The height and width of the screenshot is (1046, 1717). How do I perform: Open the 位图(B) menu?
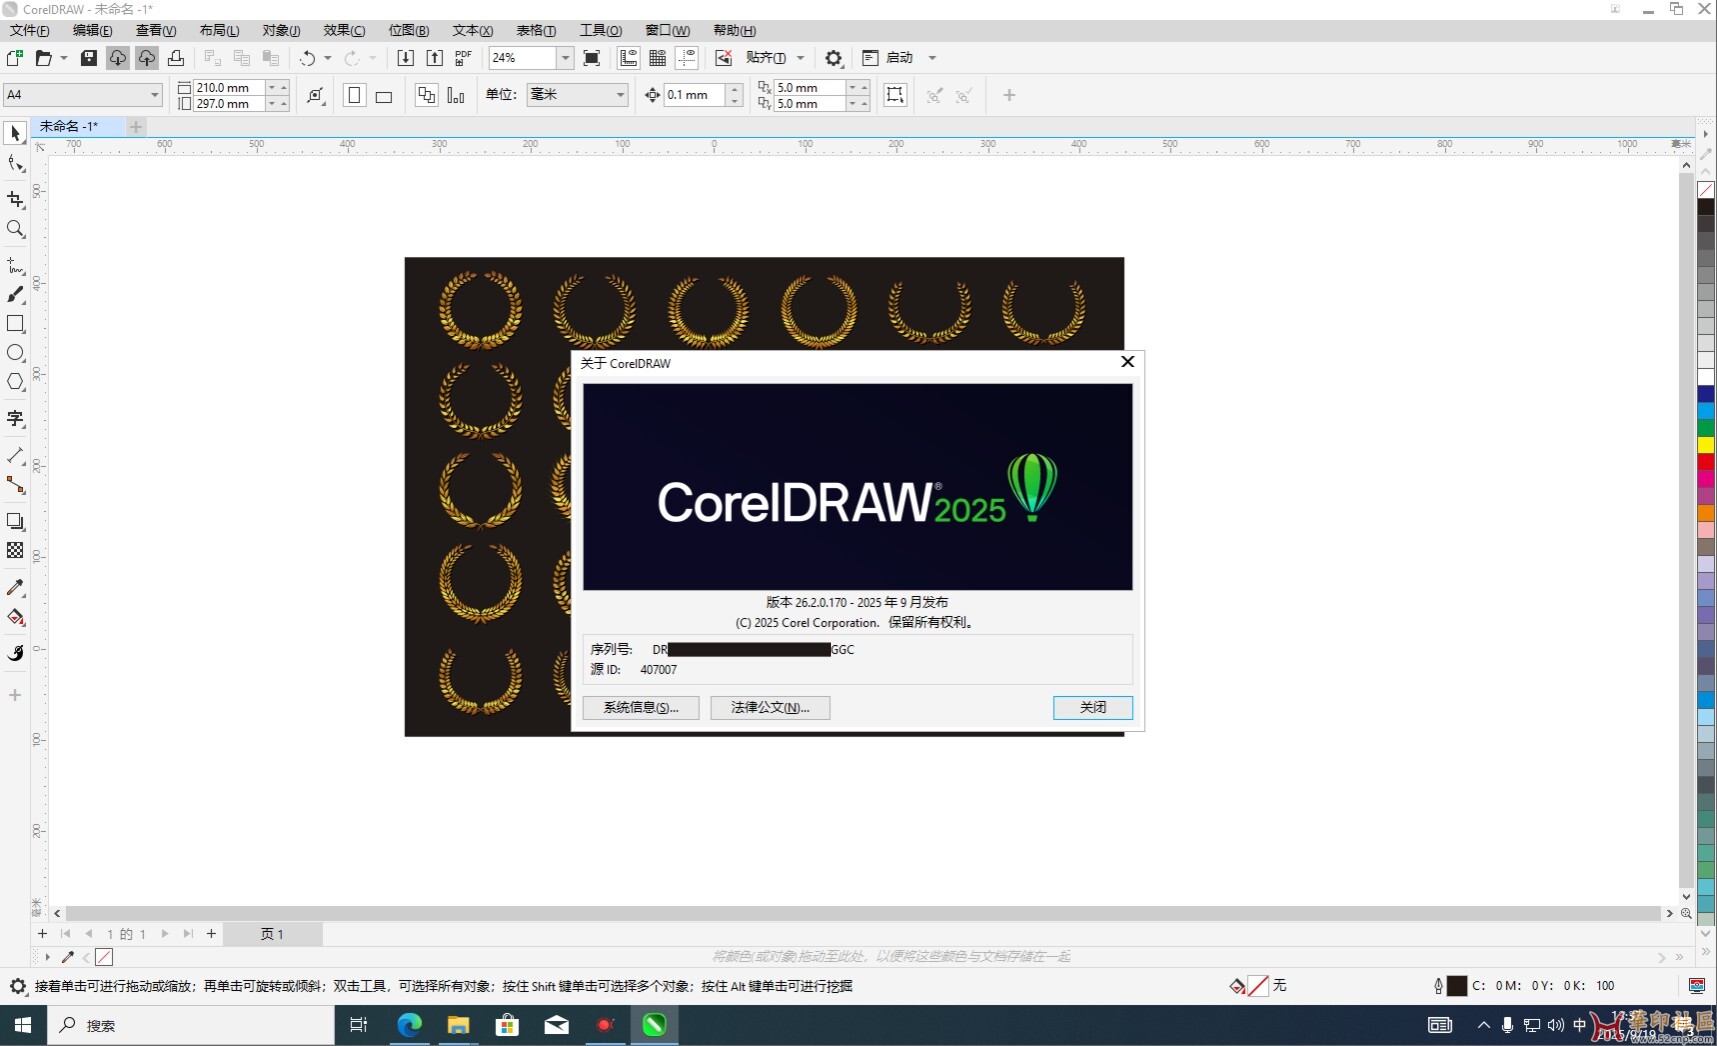(409, 30)
